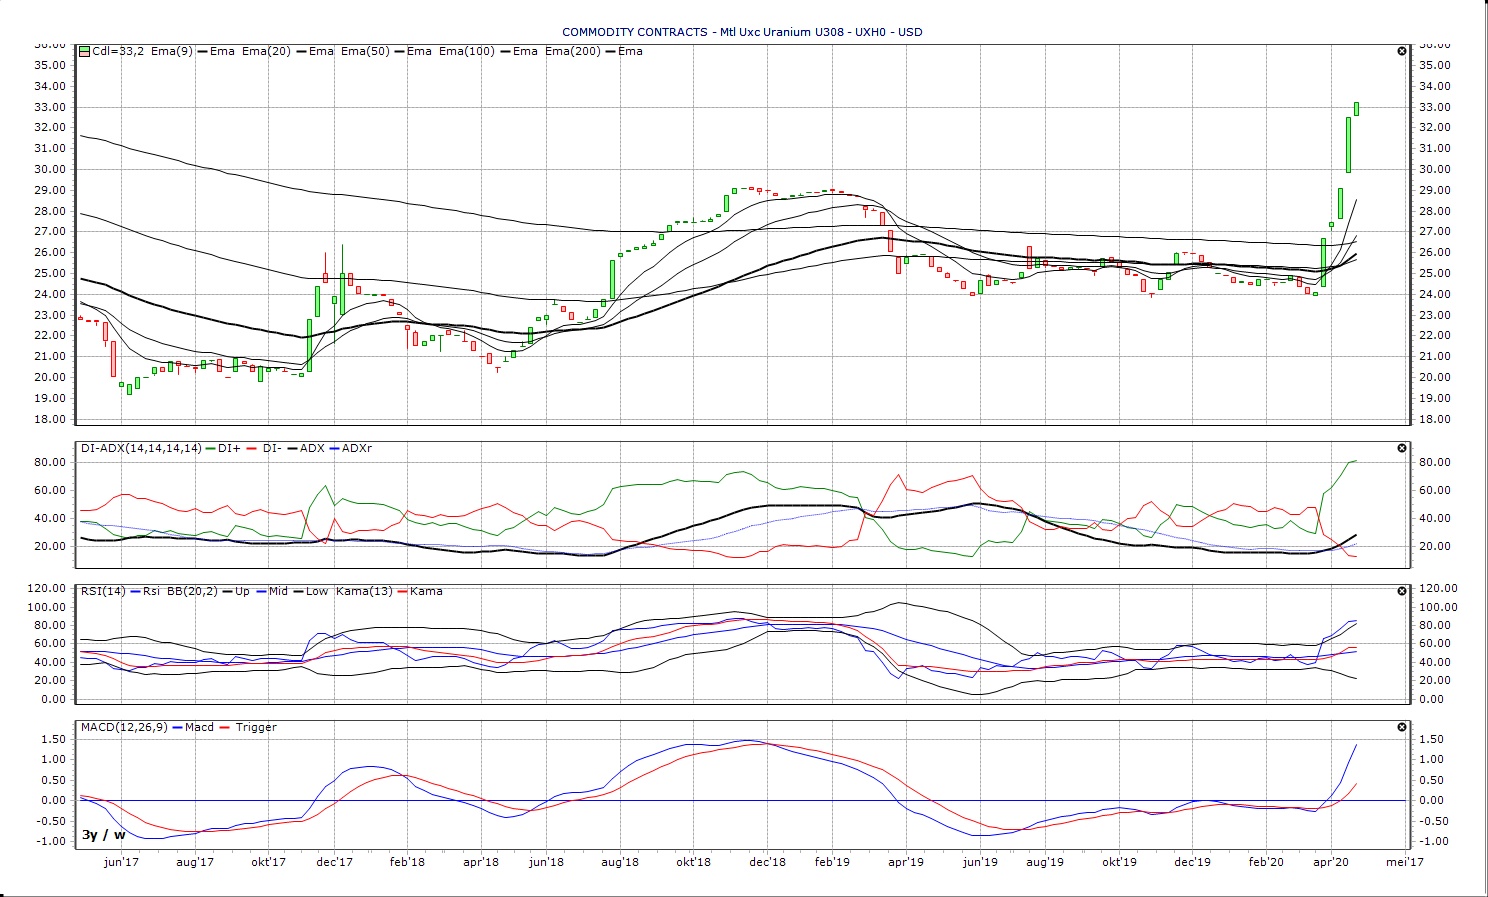Click the dec'17 date axis label

pos(335,862)
